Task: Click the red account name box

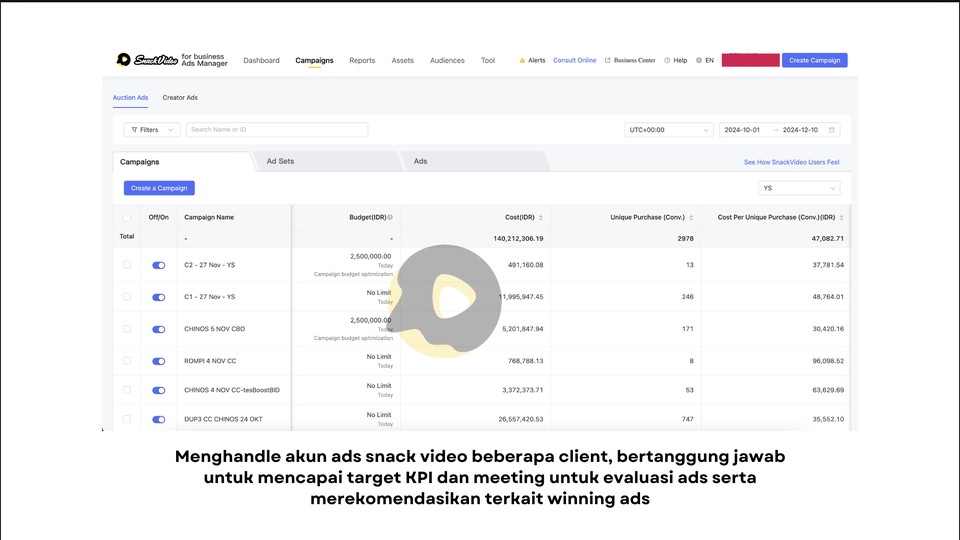Action: [751, 60]
